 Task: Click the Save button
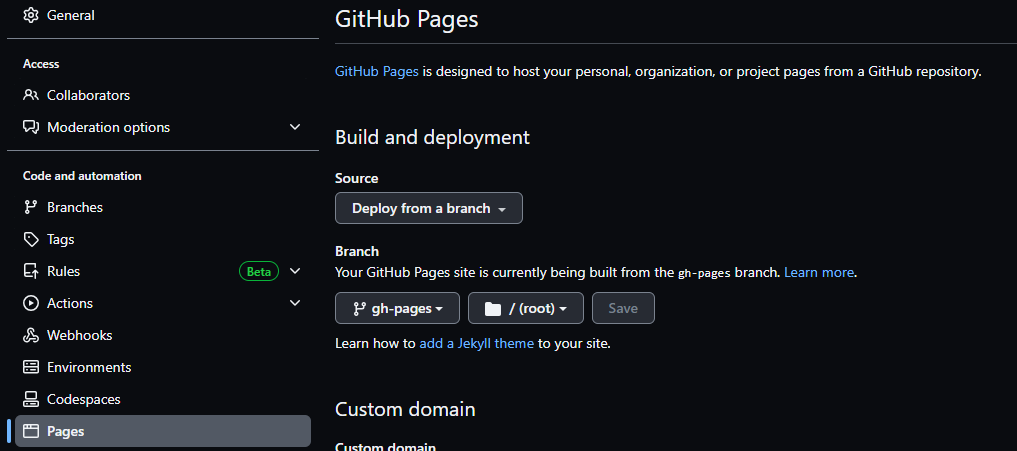click(623, 308)
